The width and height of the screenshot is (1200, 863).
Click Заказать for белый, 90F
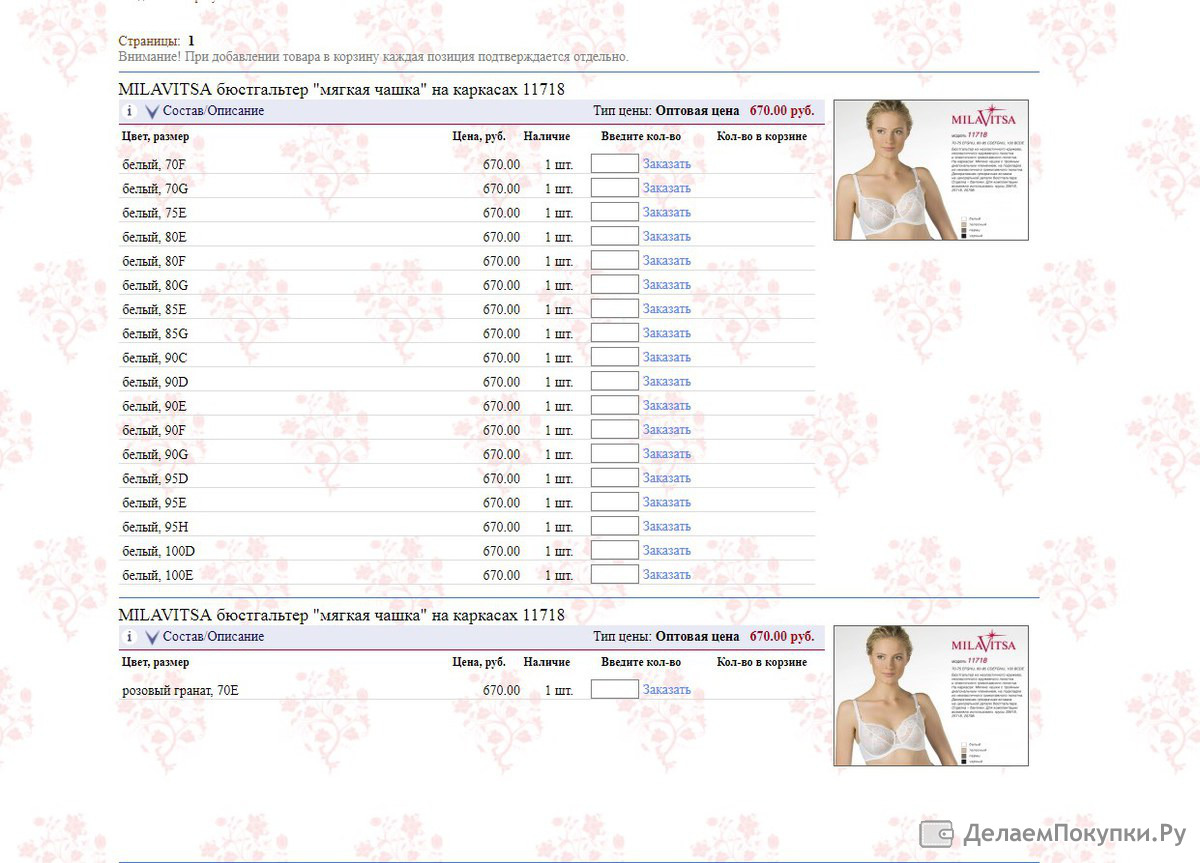click(x=667, y=430)
